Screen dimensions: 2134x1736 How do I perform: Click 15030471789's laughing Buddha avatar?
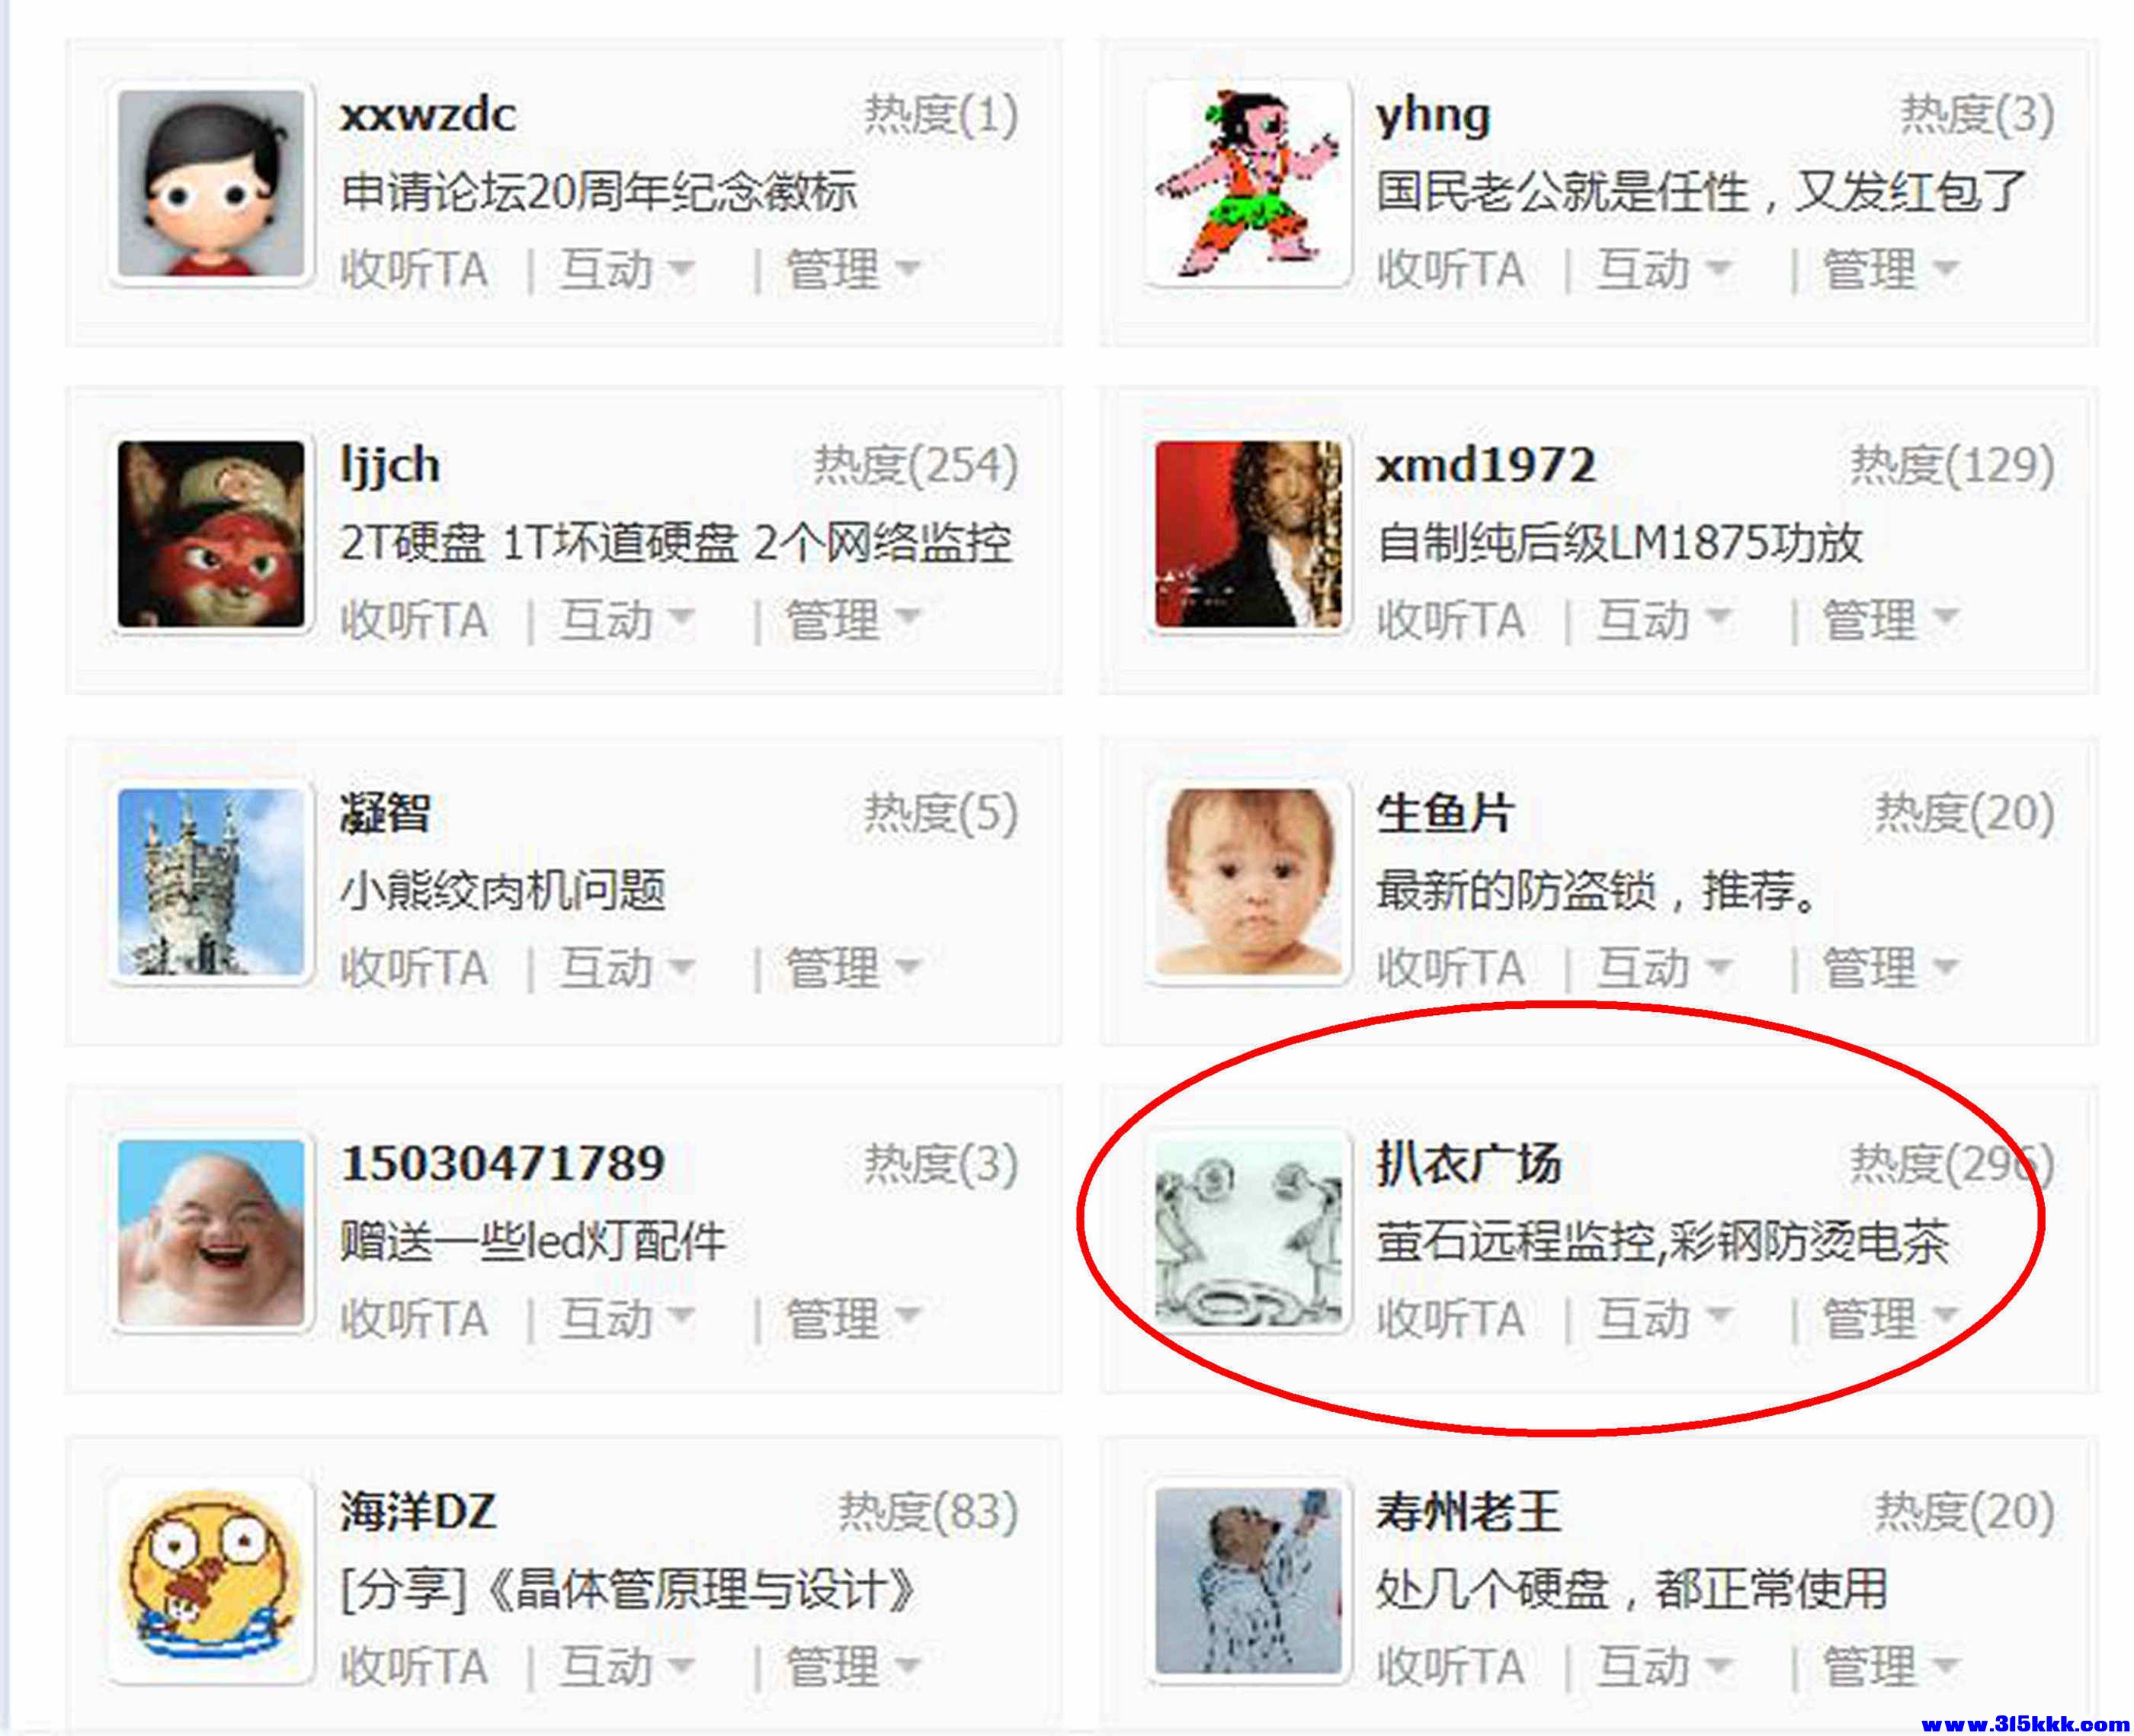point(211,1232)
